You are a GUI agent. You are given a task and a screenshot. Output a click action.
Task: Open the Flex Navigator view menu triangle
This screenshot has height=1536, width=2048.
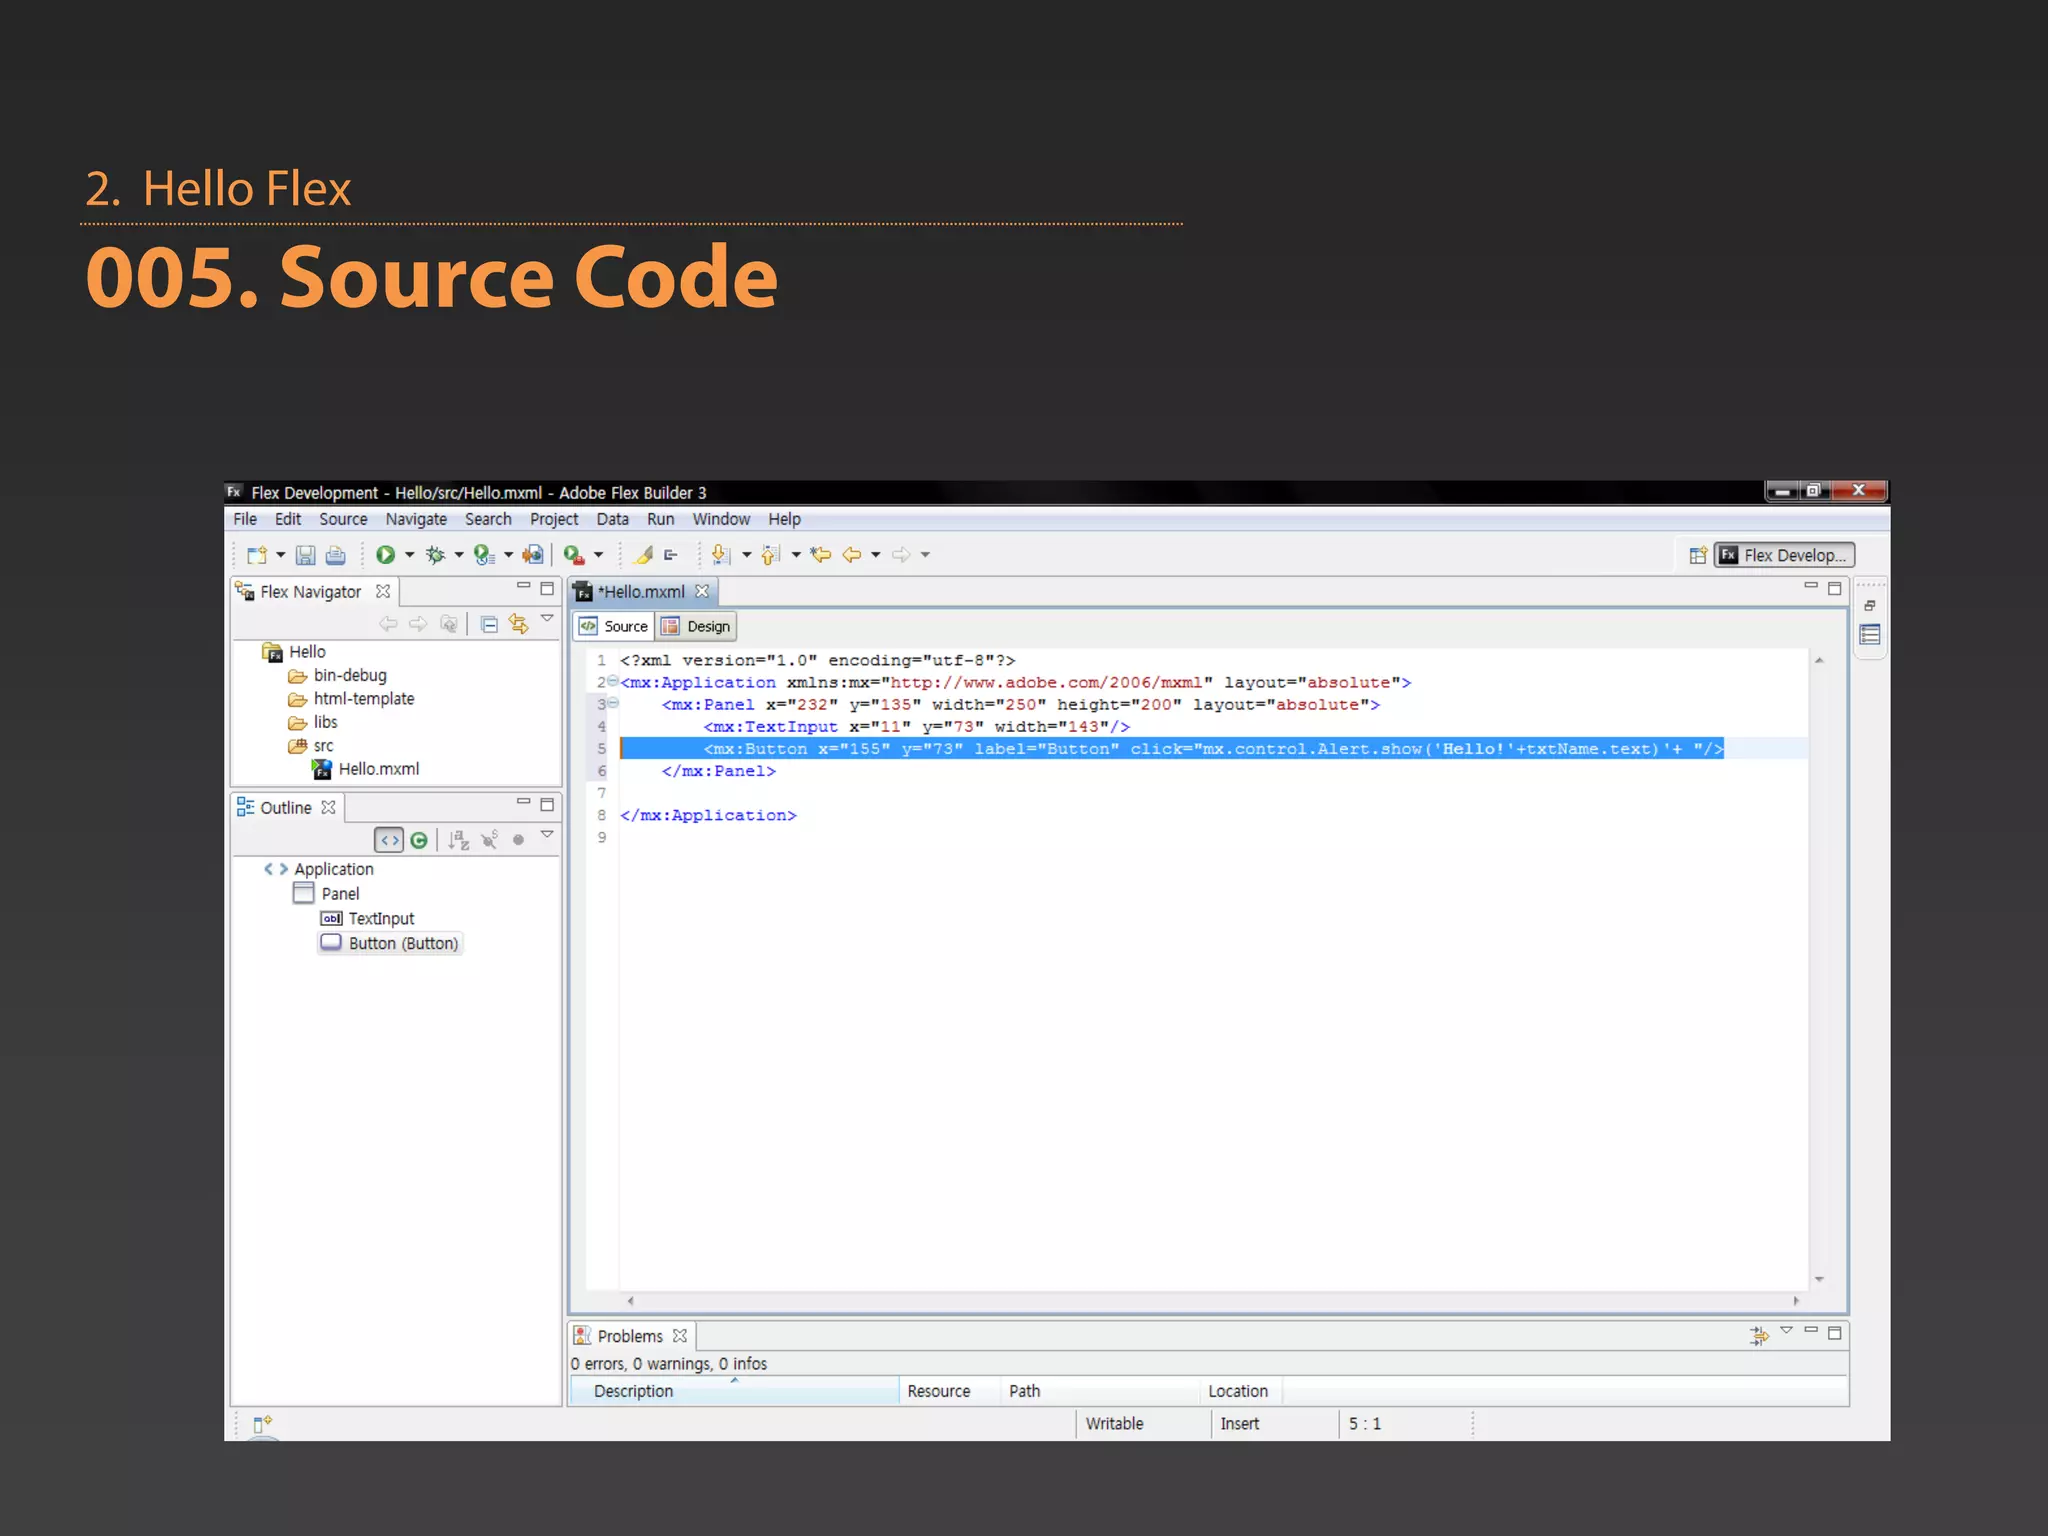point(547,619)
